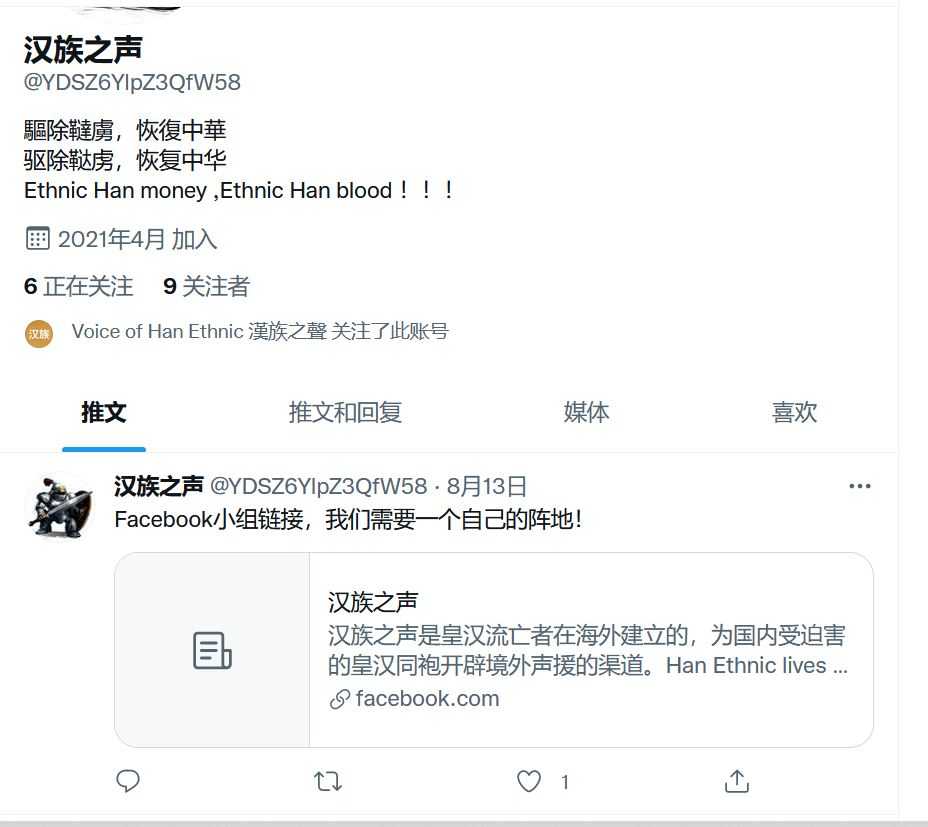Open the 6 正在关注 following list
The width and height of the screenshot is (928, 827).
pyautogui.click(x=79, y=287)
